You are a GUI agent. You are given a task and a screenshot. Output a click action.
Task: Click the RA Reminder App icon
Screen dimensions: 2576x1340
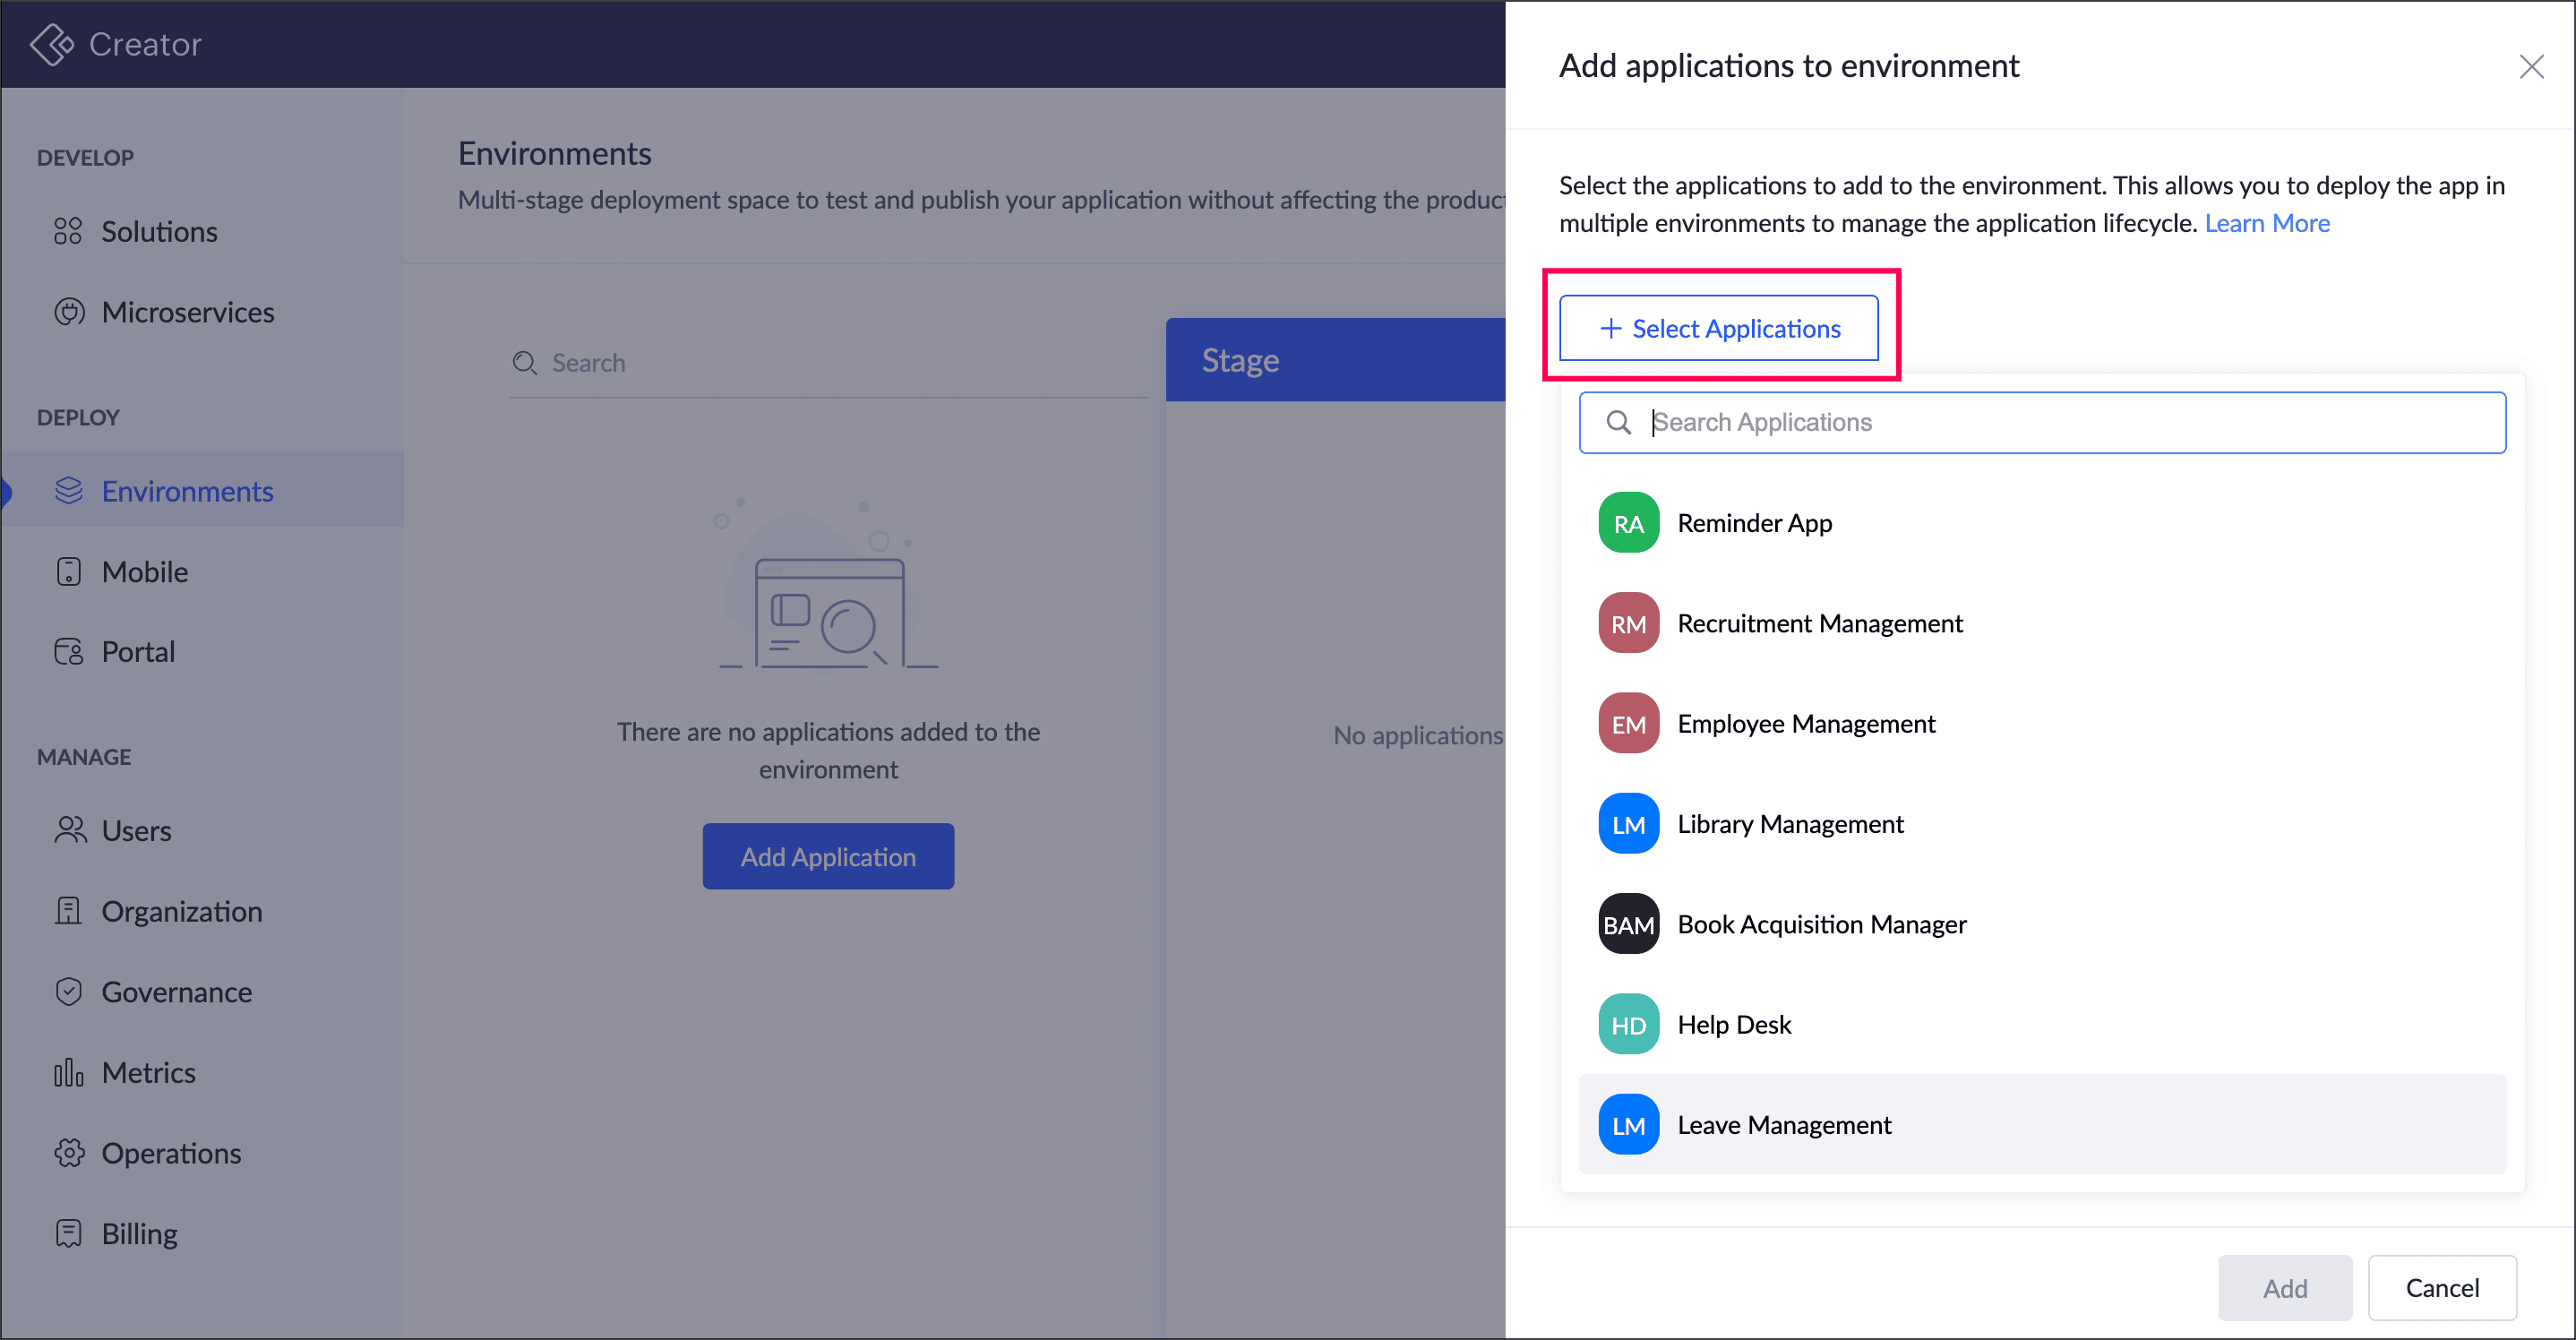click(x=1628, y=523)
